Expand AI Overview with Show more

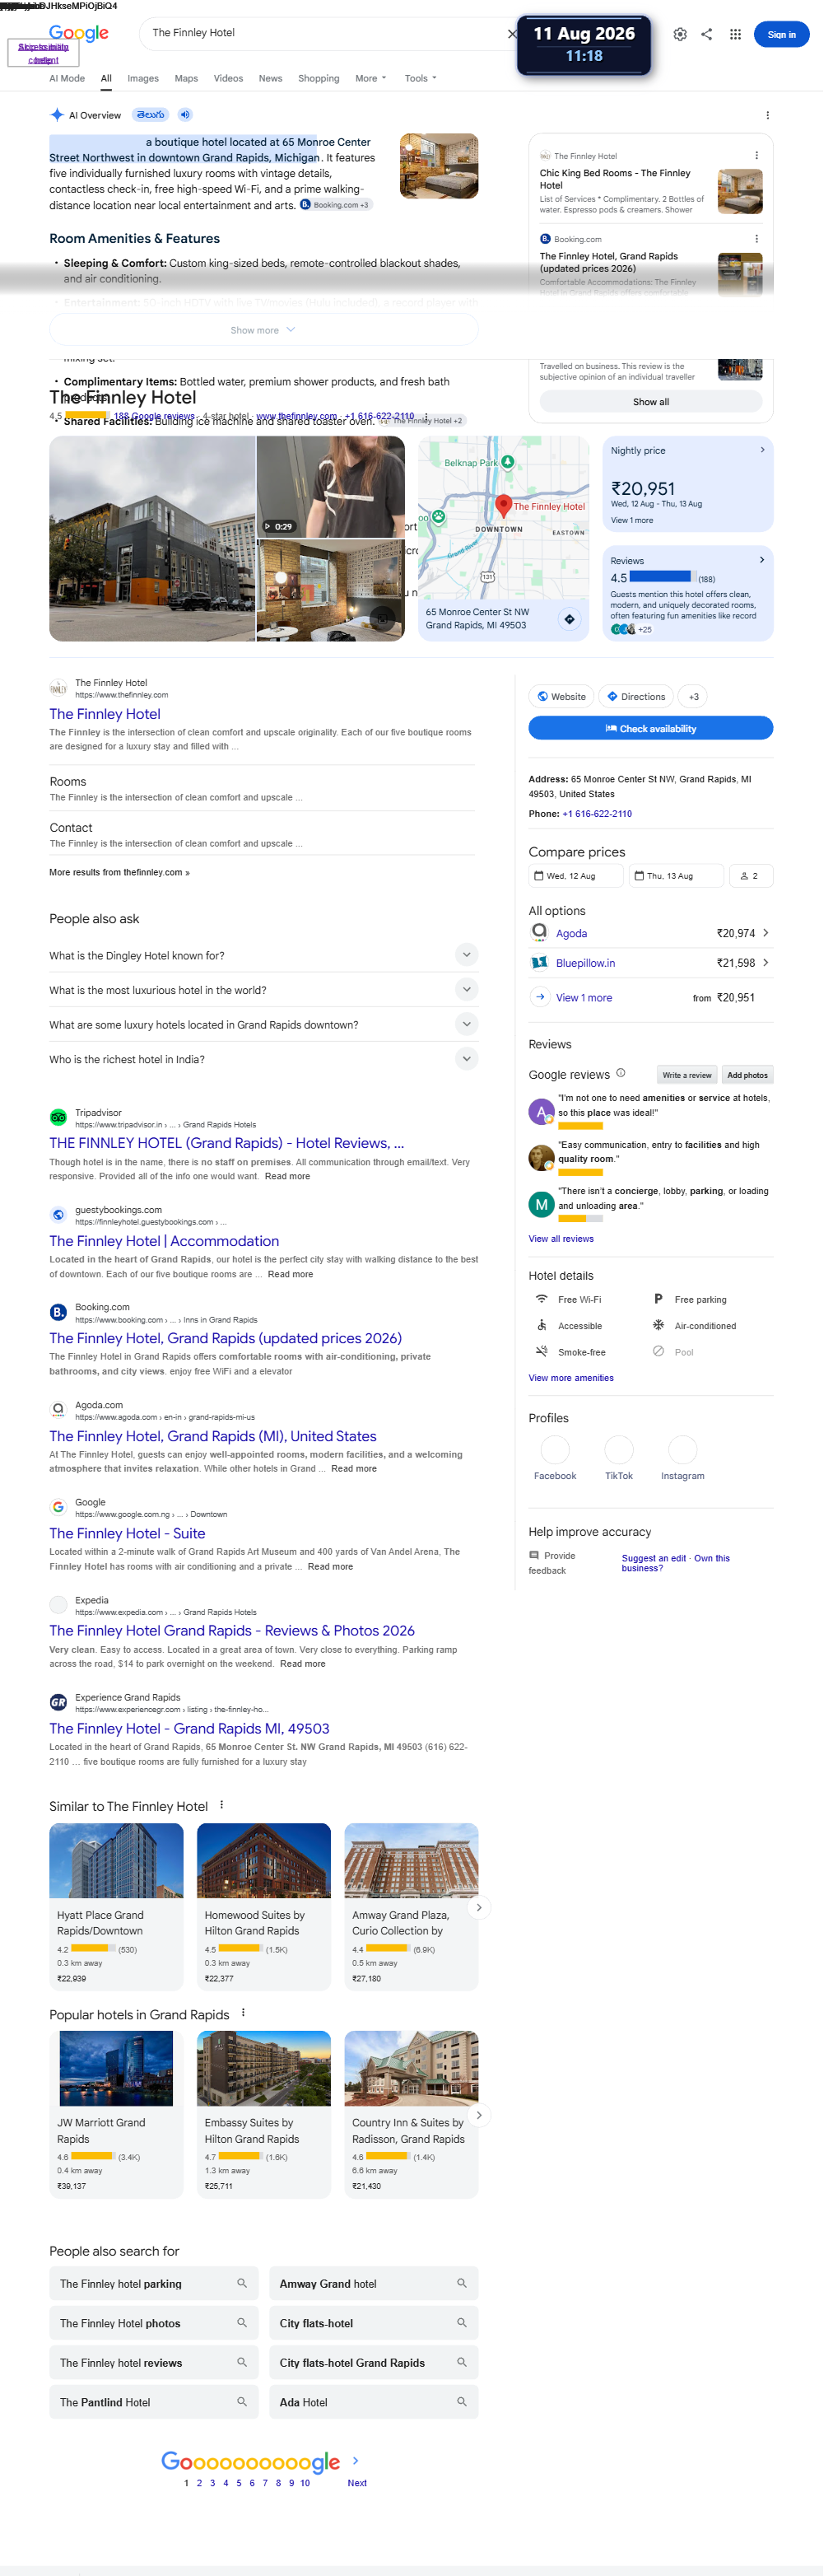[263, 330]
